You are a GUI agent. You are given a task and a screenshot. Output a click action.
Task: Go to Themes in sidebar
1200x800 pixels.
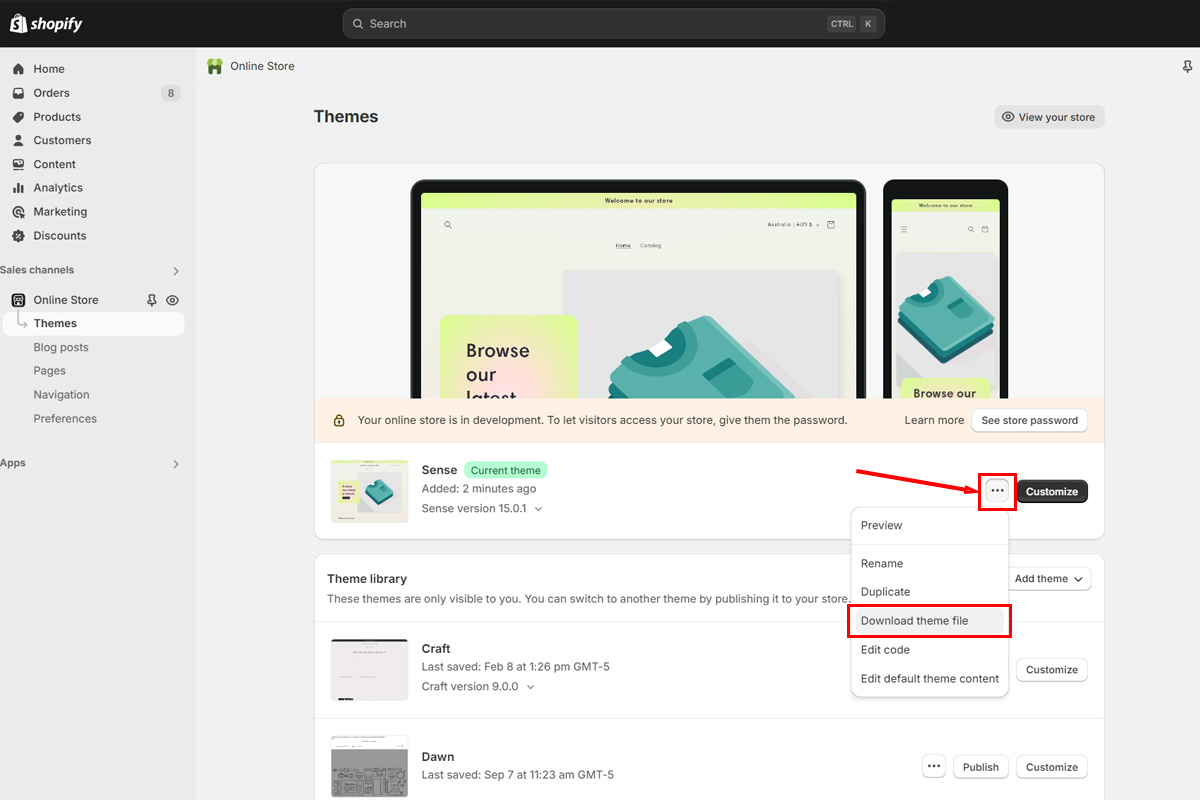[92, 323]
